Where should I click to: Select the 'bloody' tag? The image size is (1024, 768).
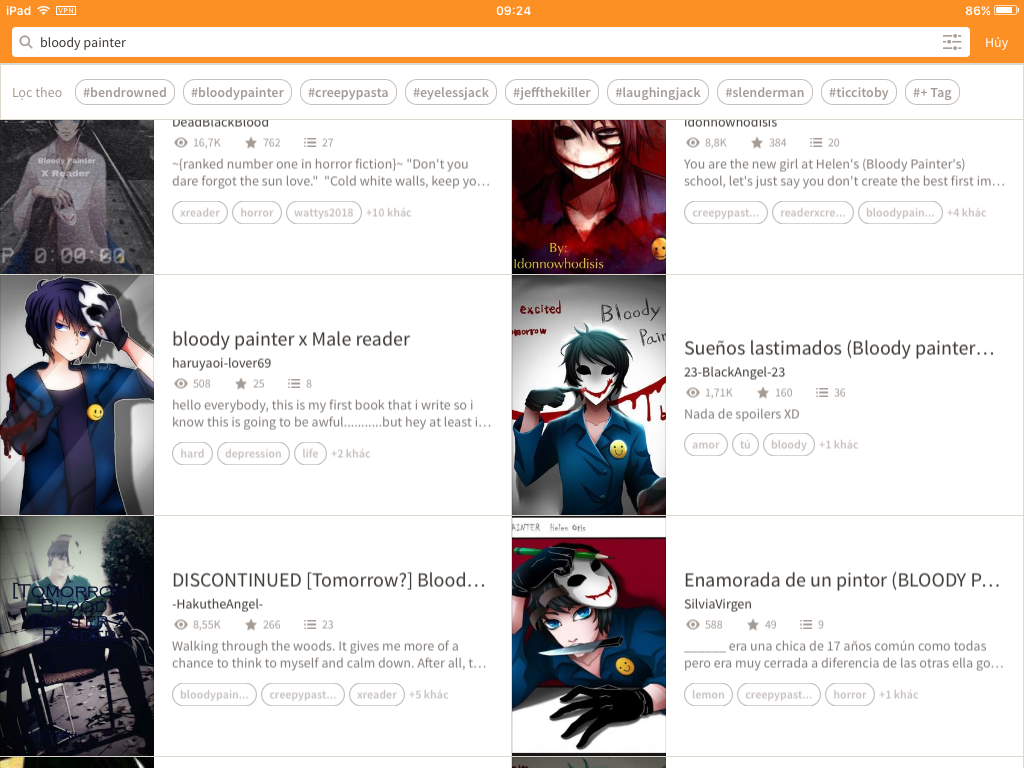[789, 444]
